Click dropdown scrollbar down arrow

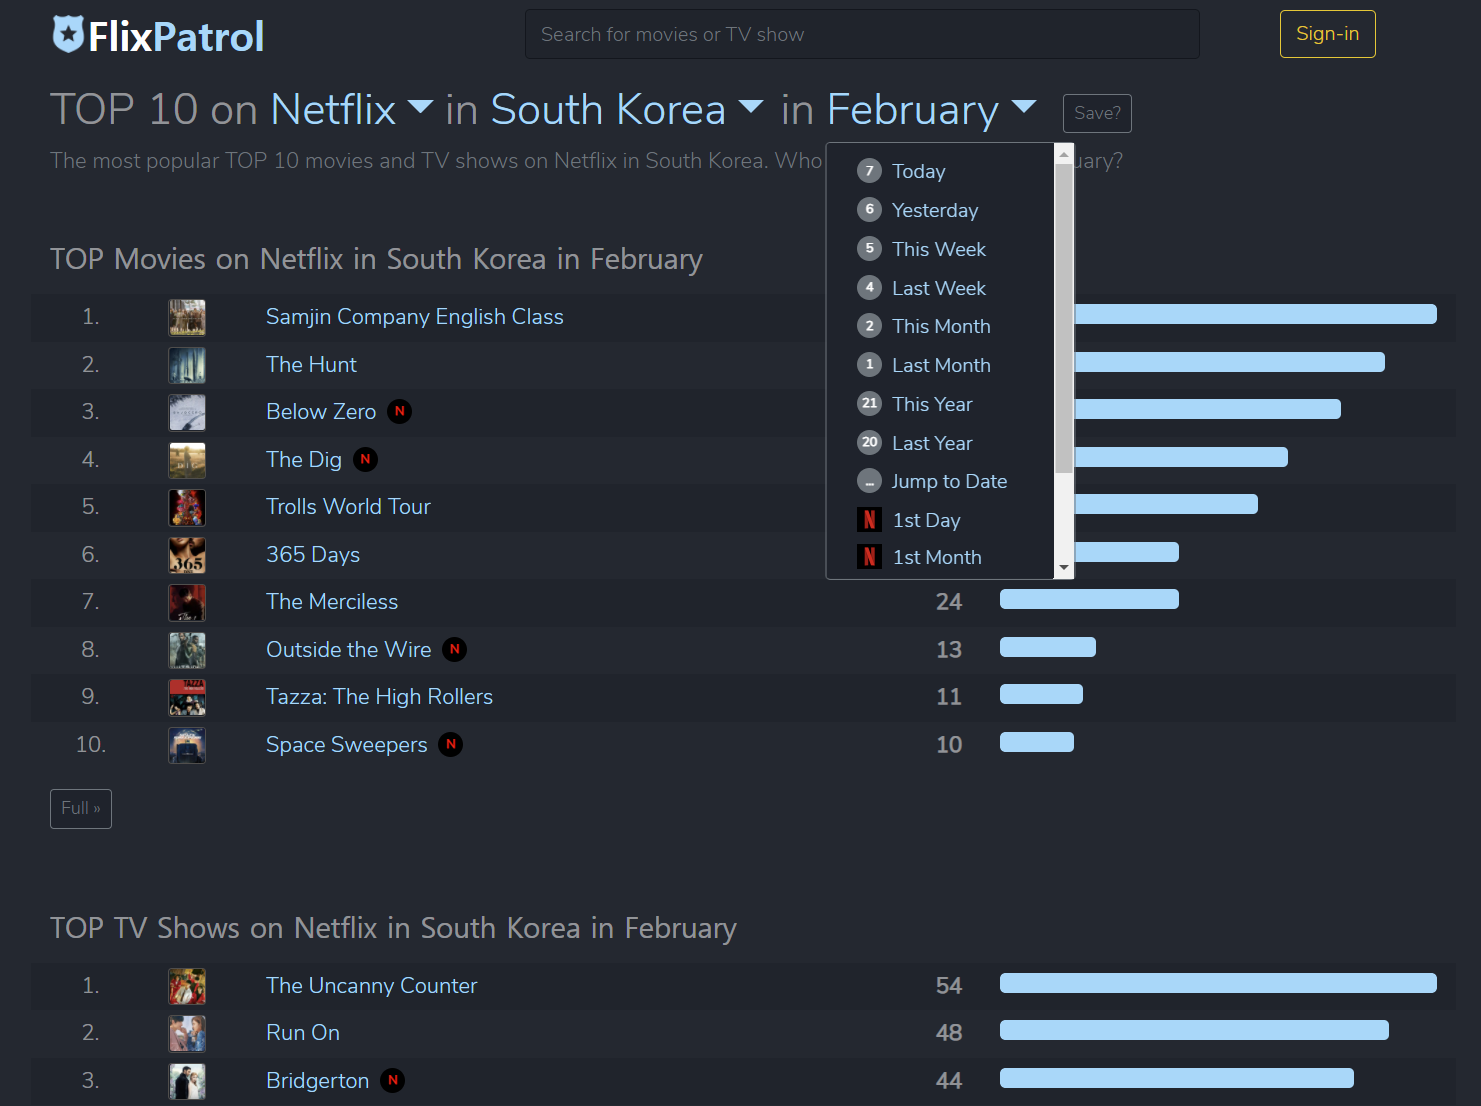(x=1064, y=568)
